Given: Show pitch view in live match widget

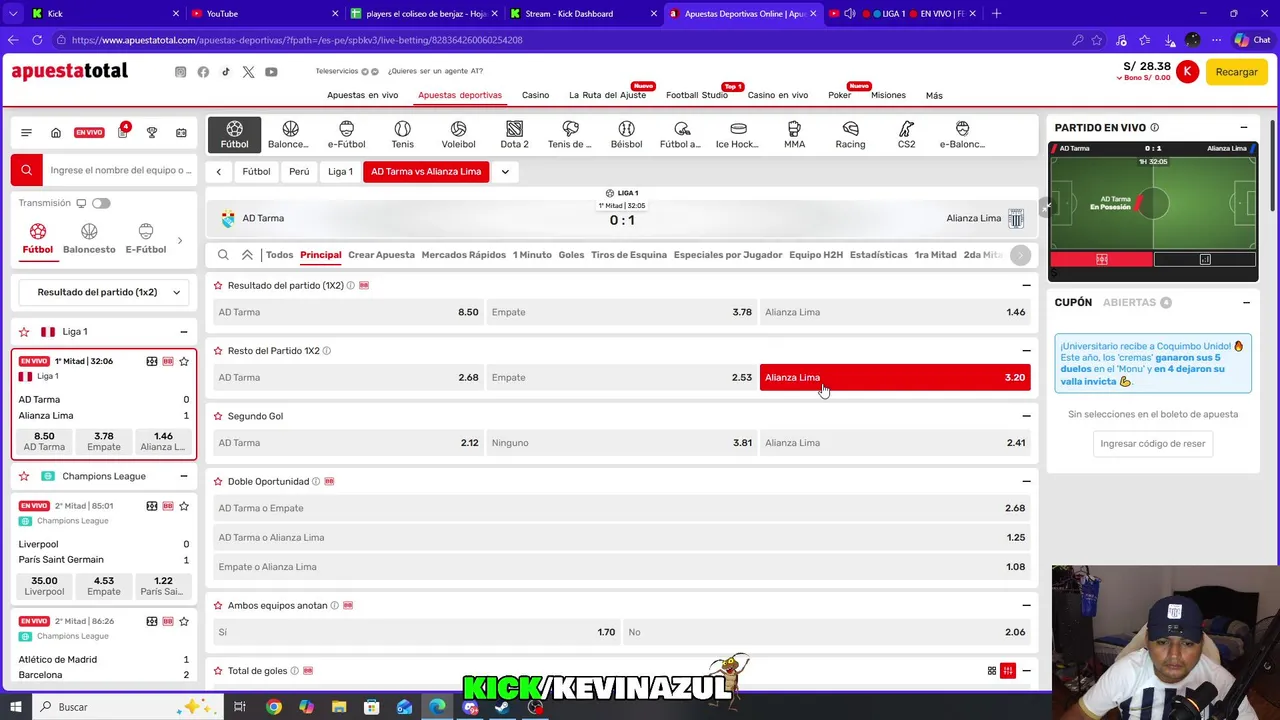Looking at the screenshot, I should point(1101,259).
